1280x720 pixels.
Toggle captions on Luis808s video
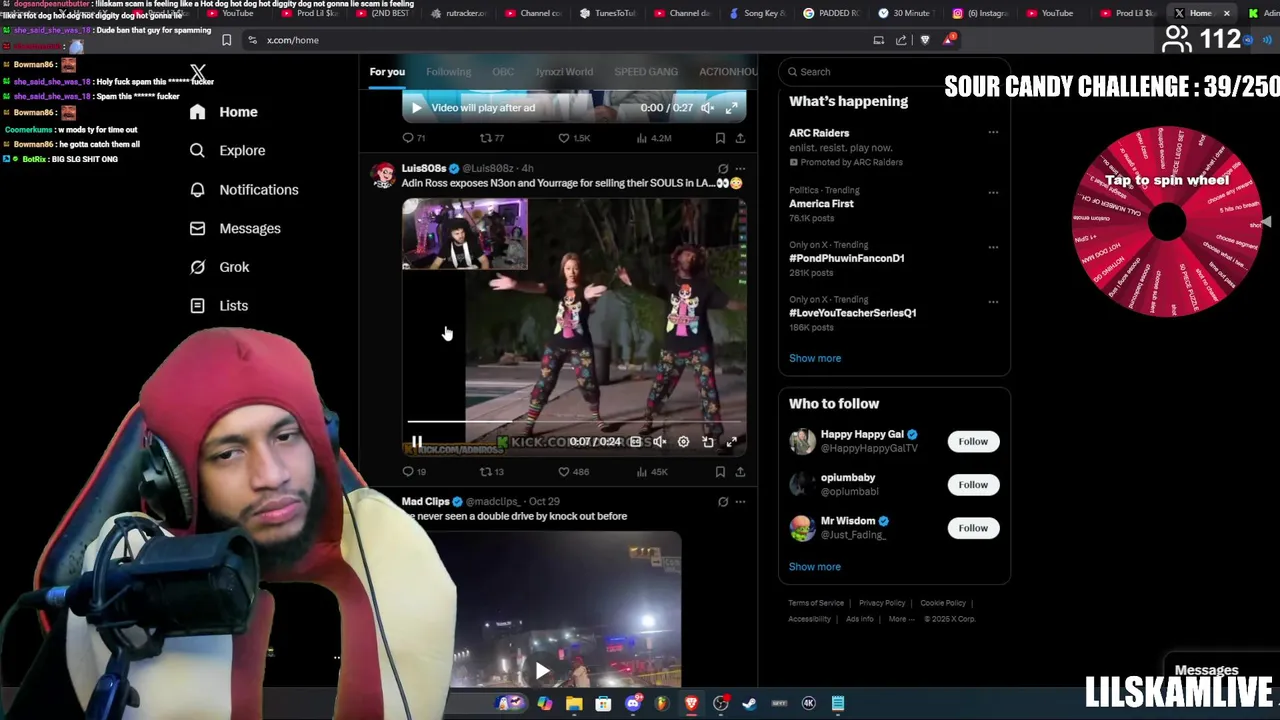tap(635, 442)
